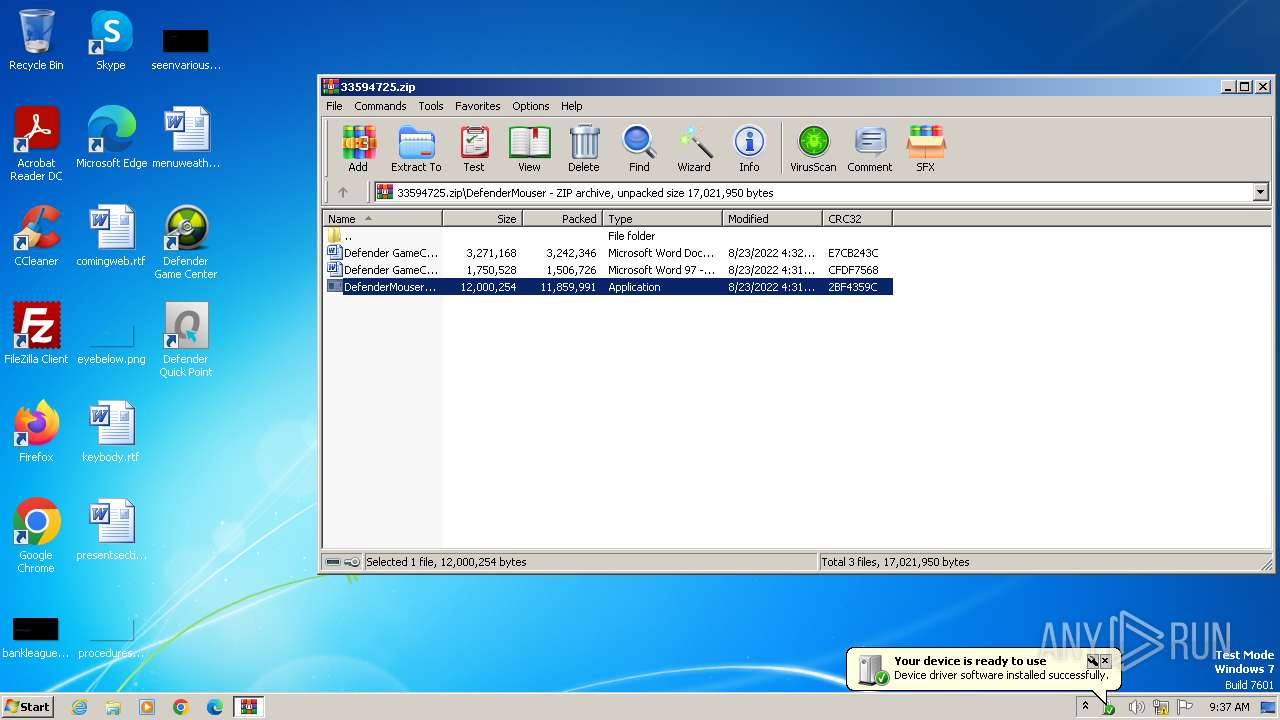Click the Start button
Viewport: 1280px width, 720px height.
coord(27,706)
